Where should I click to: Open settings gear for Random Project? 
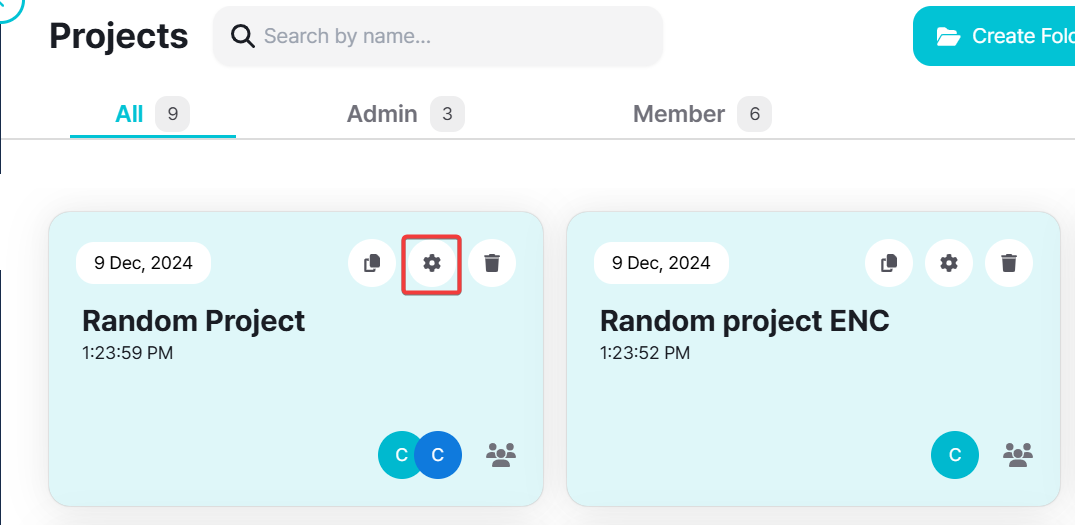pos(431,263)
